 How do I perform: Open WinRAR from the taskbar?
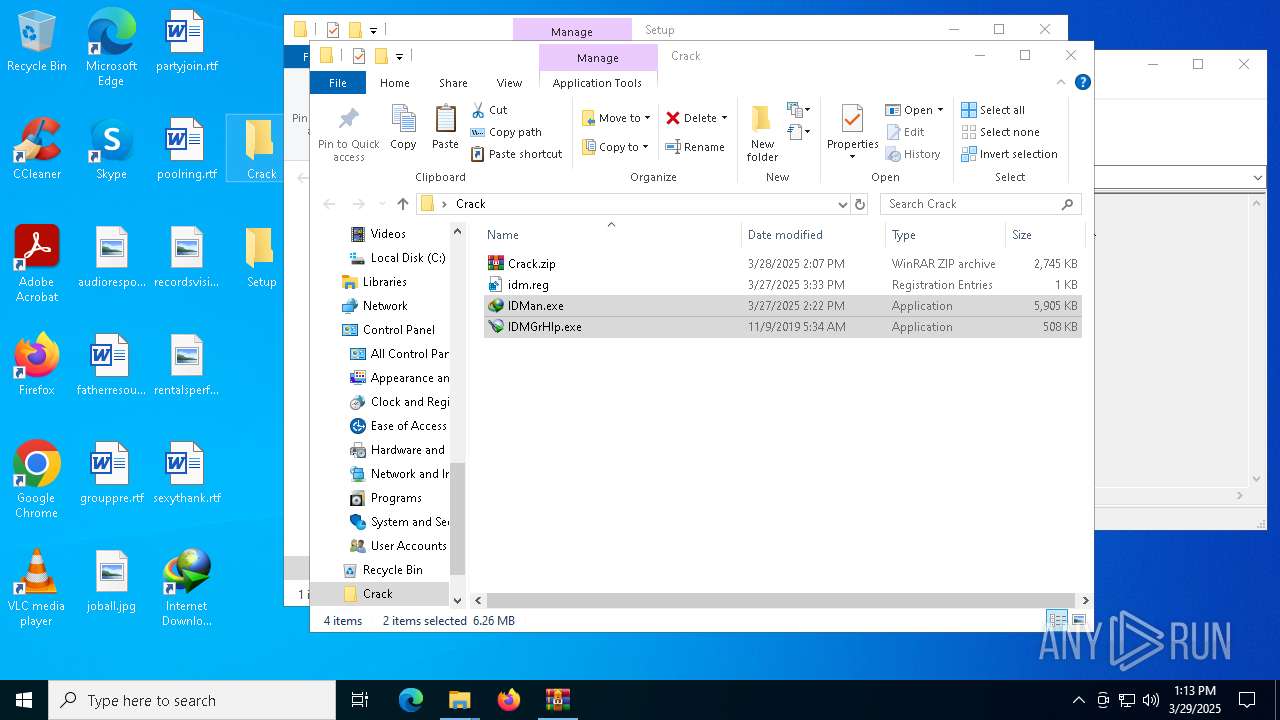click(x=557, y=700)
